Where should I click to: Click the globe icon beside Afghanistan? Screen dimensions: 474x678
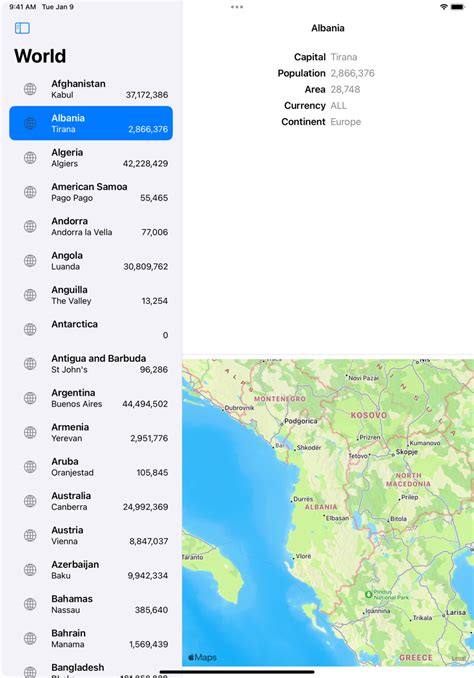(30, 89)
